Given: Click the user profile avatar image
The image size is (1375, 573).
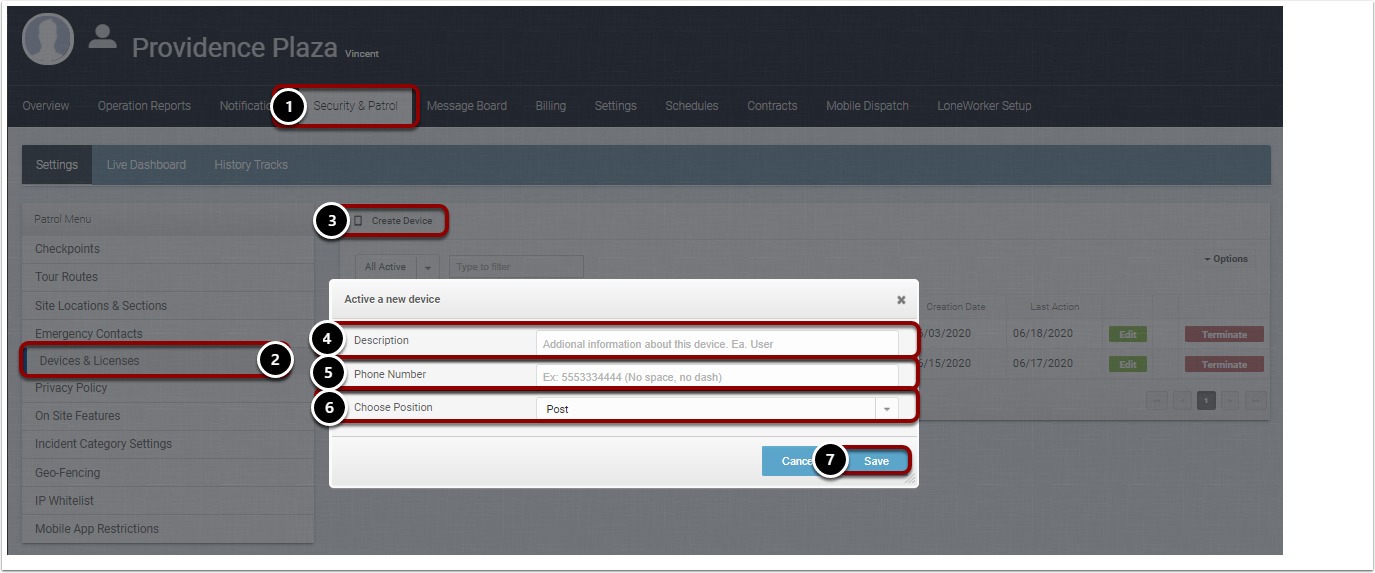Looking at the screenshot, I should [48, 40].
